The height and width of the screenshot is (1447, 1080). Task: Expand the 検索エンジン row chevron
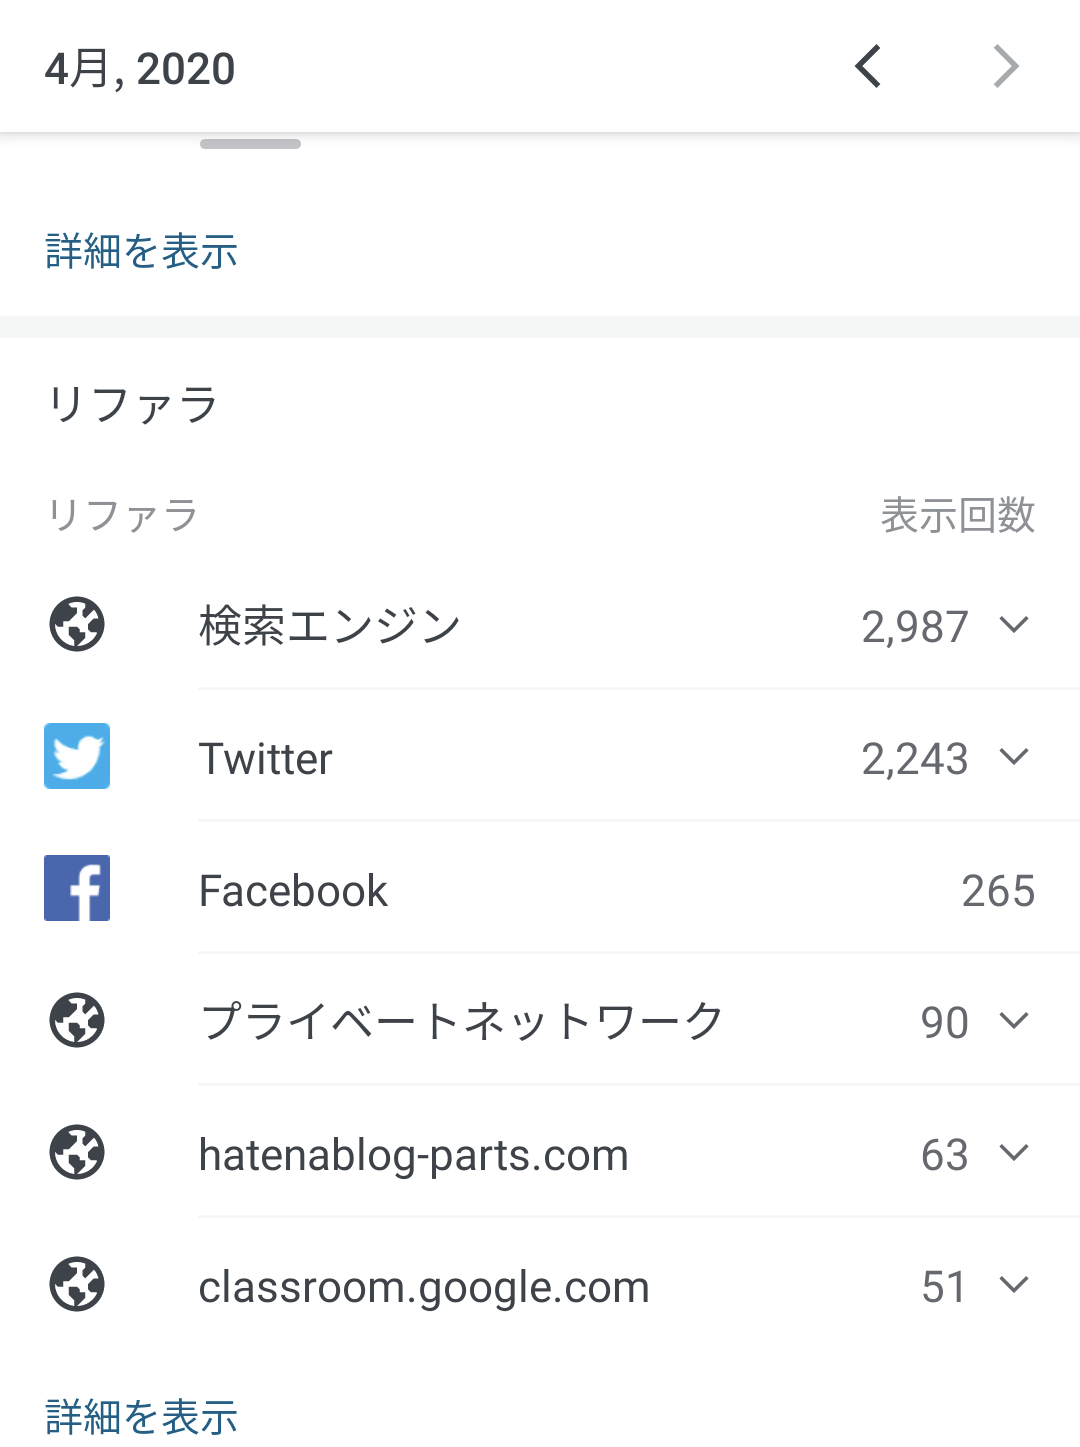pos(1013,625)
